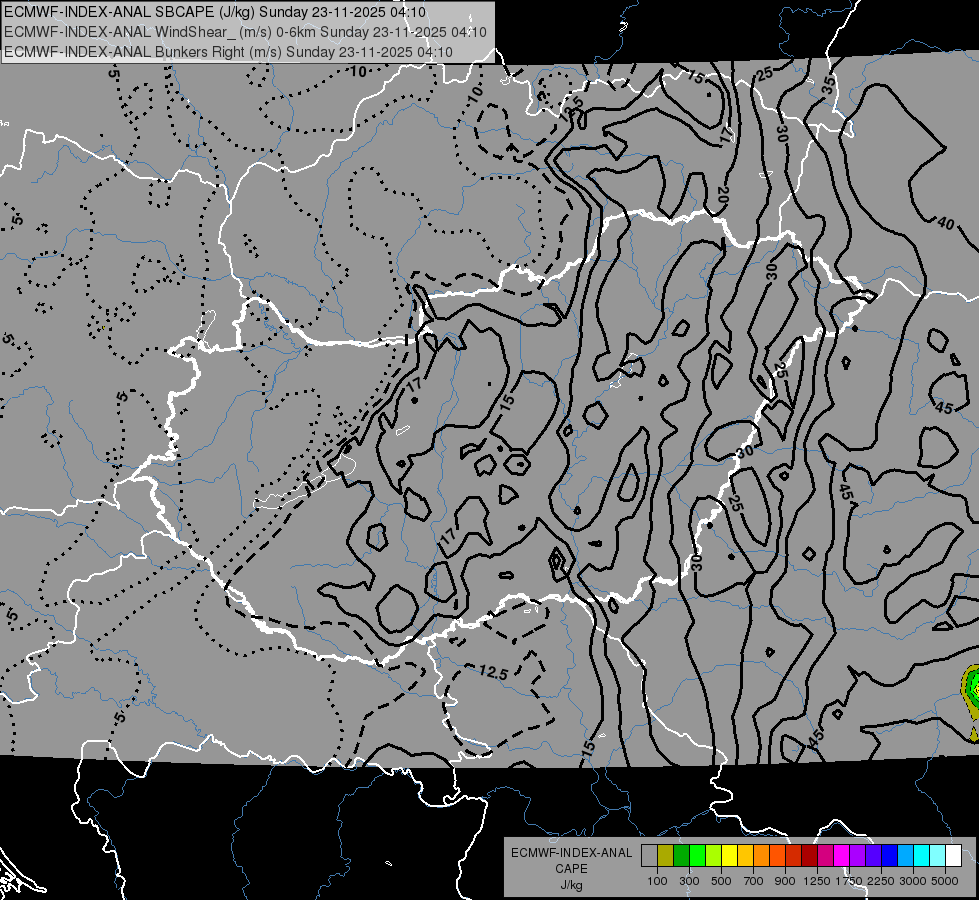979x900 pixels.
Task: Click the WindShear 0-6km header line
Action: click(245, 32)
